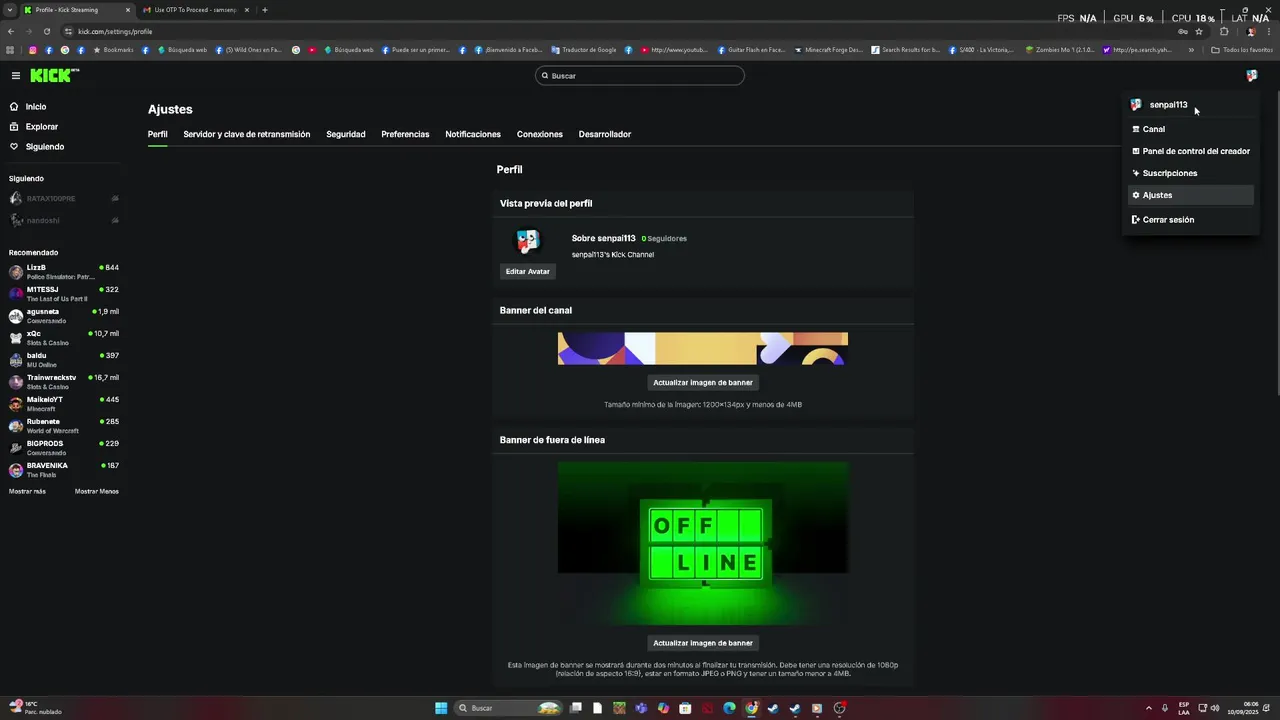Open Microsoft Store from taskbar
The width and height of the screenshot is (1280, 720).
click(x=685, y=708)
